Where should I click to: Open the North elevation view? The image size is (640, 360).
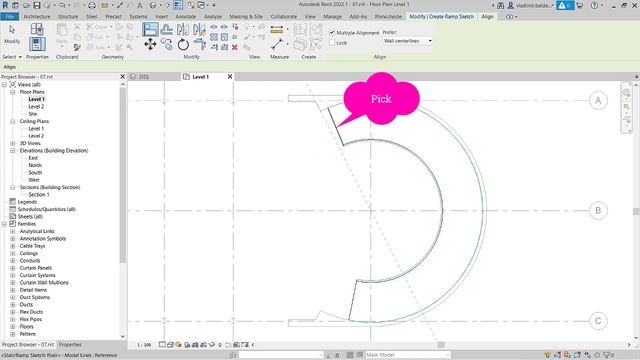click(35, 165)
